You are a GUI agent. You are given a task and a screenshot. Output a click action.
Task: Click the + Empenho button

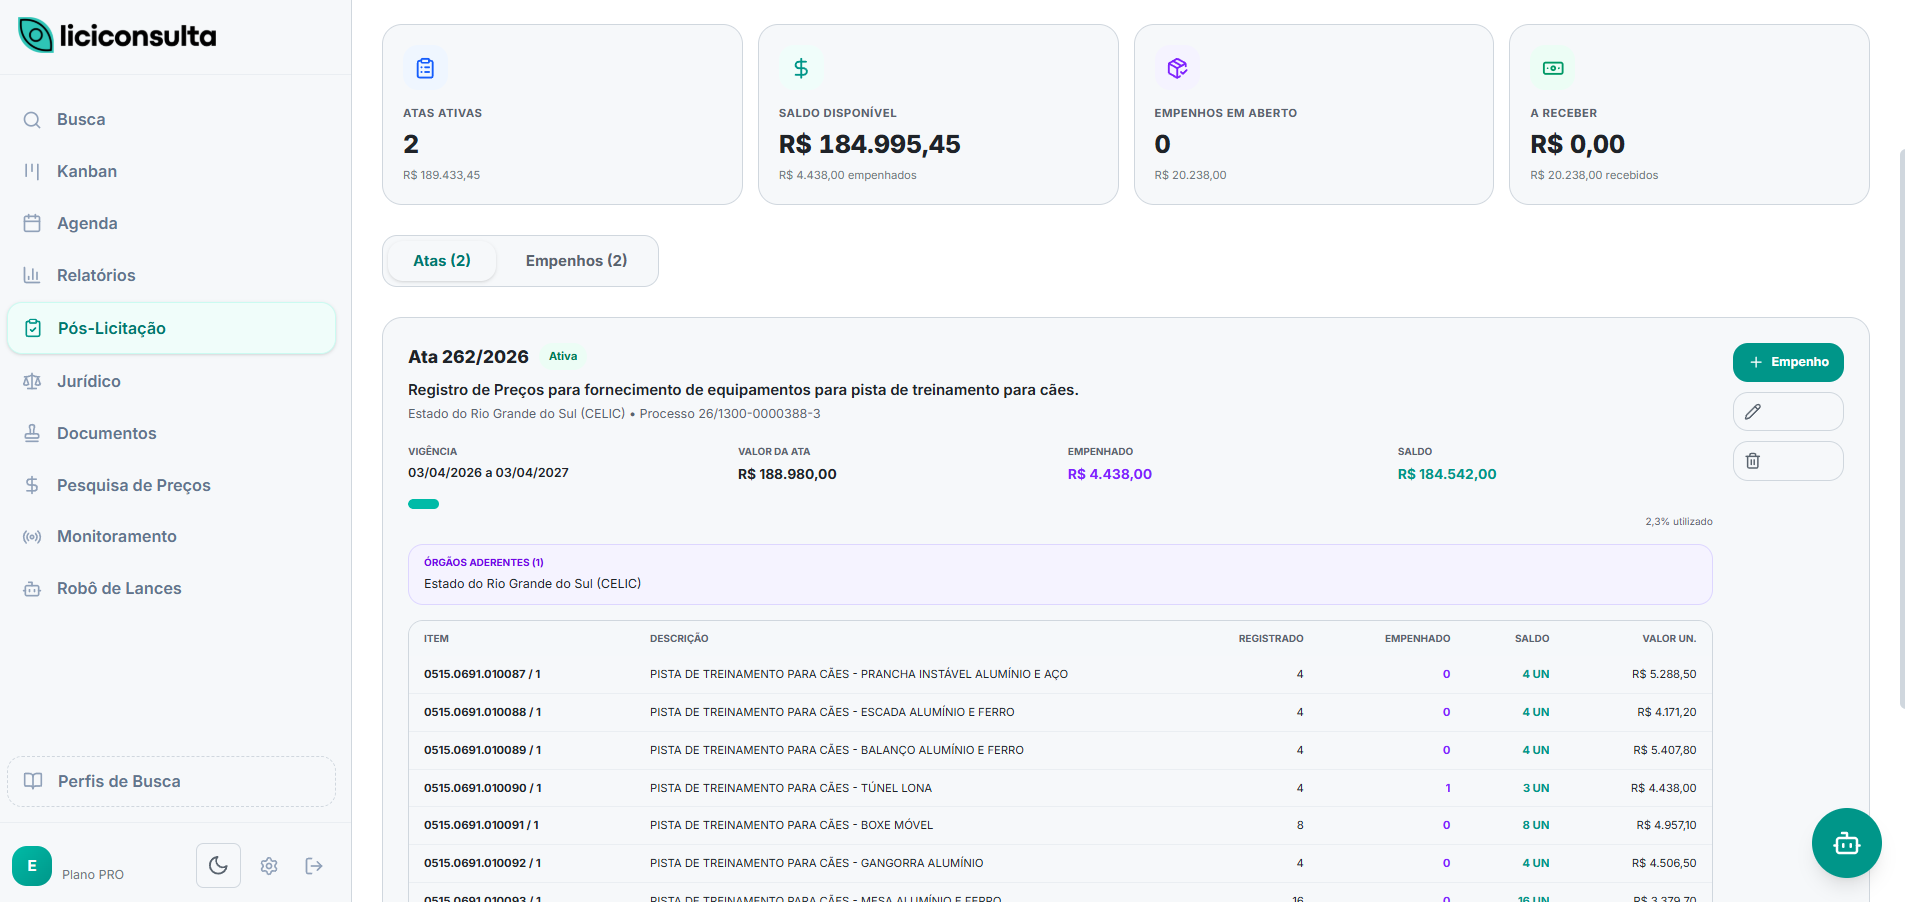[1788, 362]
